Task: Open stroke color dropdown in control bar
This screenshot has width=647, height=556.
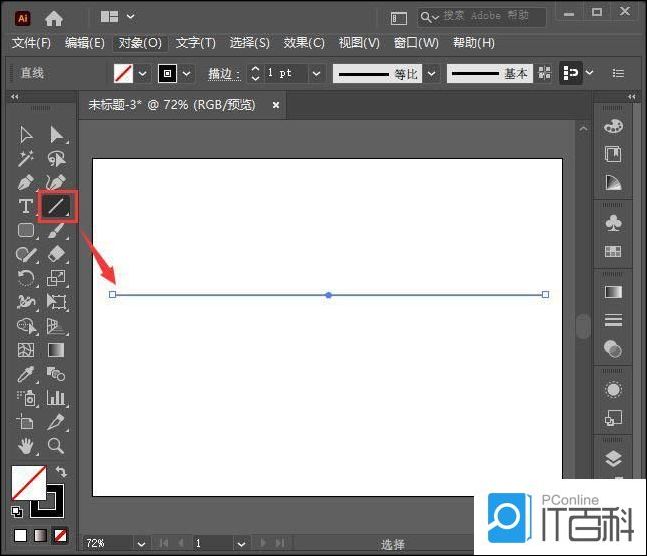Action: pyautogui.click(x=187, y=73)
